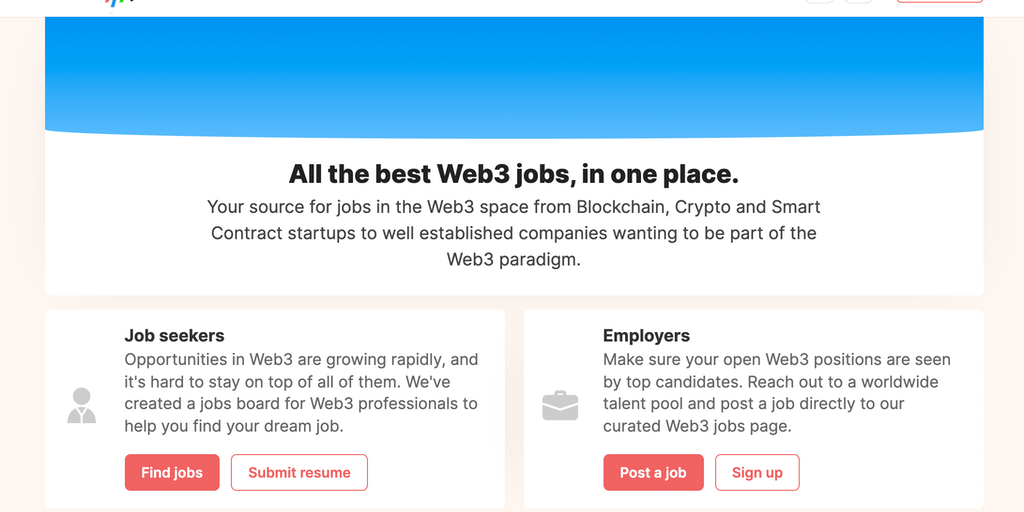Viewport: 1024px width, 512px height.
Task: Click empty space right of Sign up
Action: (890, 472)
